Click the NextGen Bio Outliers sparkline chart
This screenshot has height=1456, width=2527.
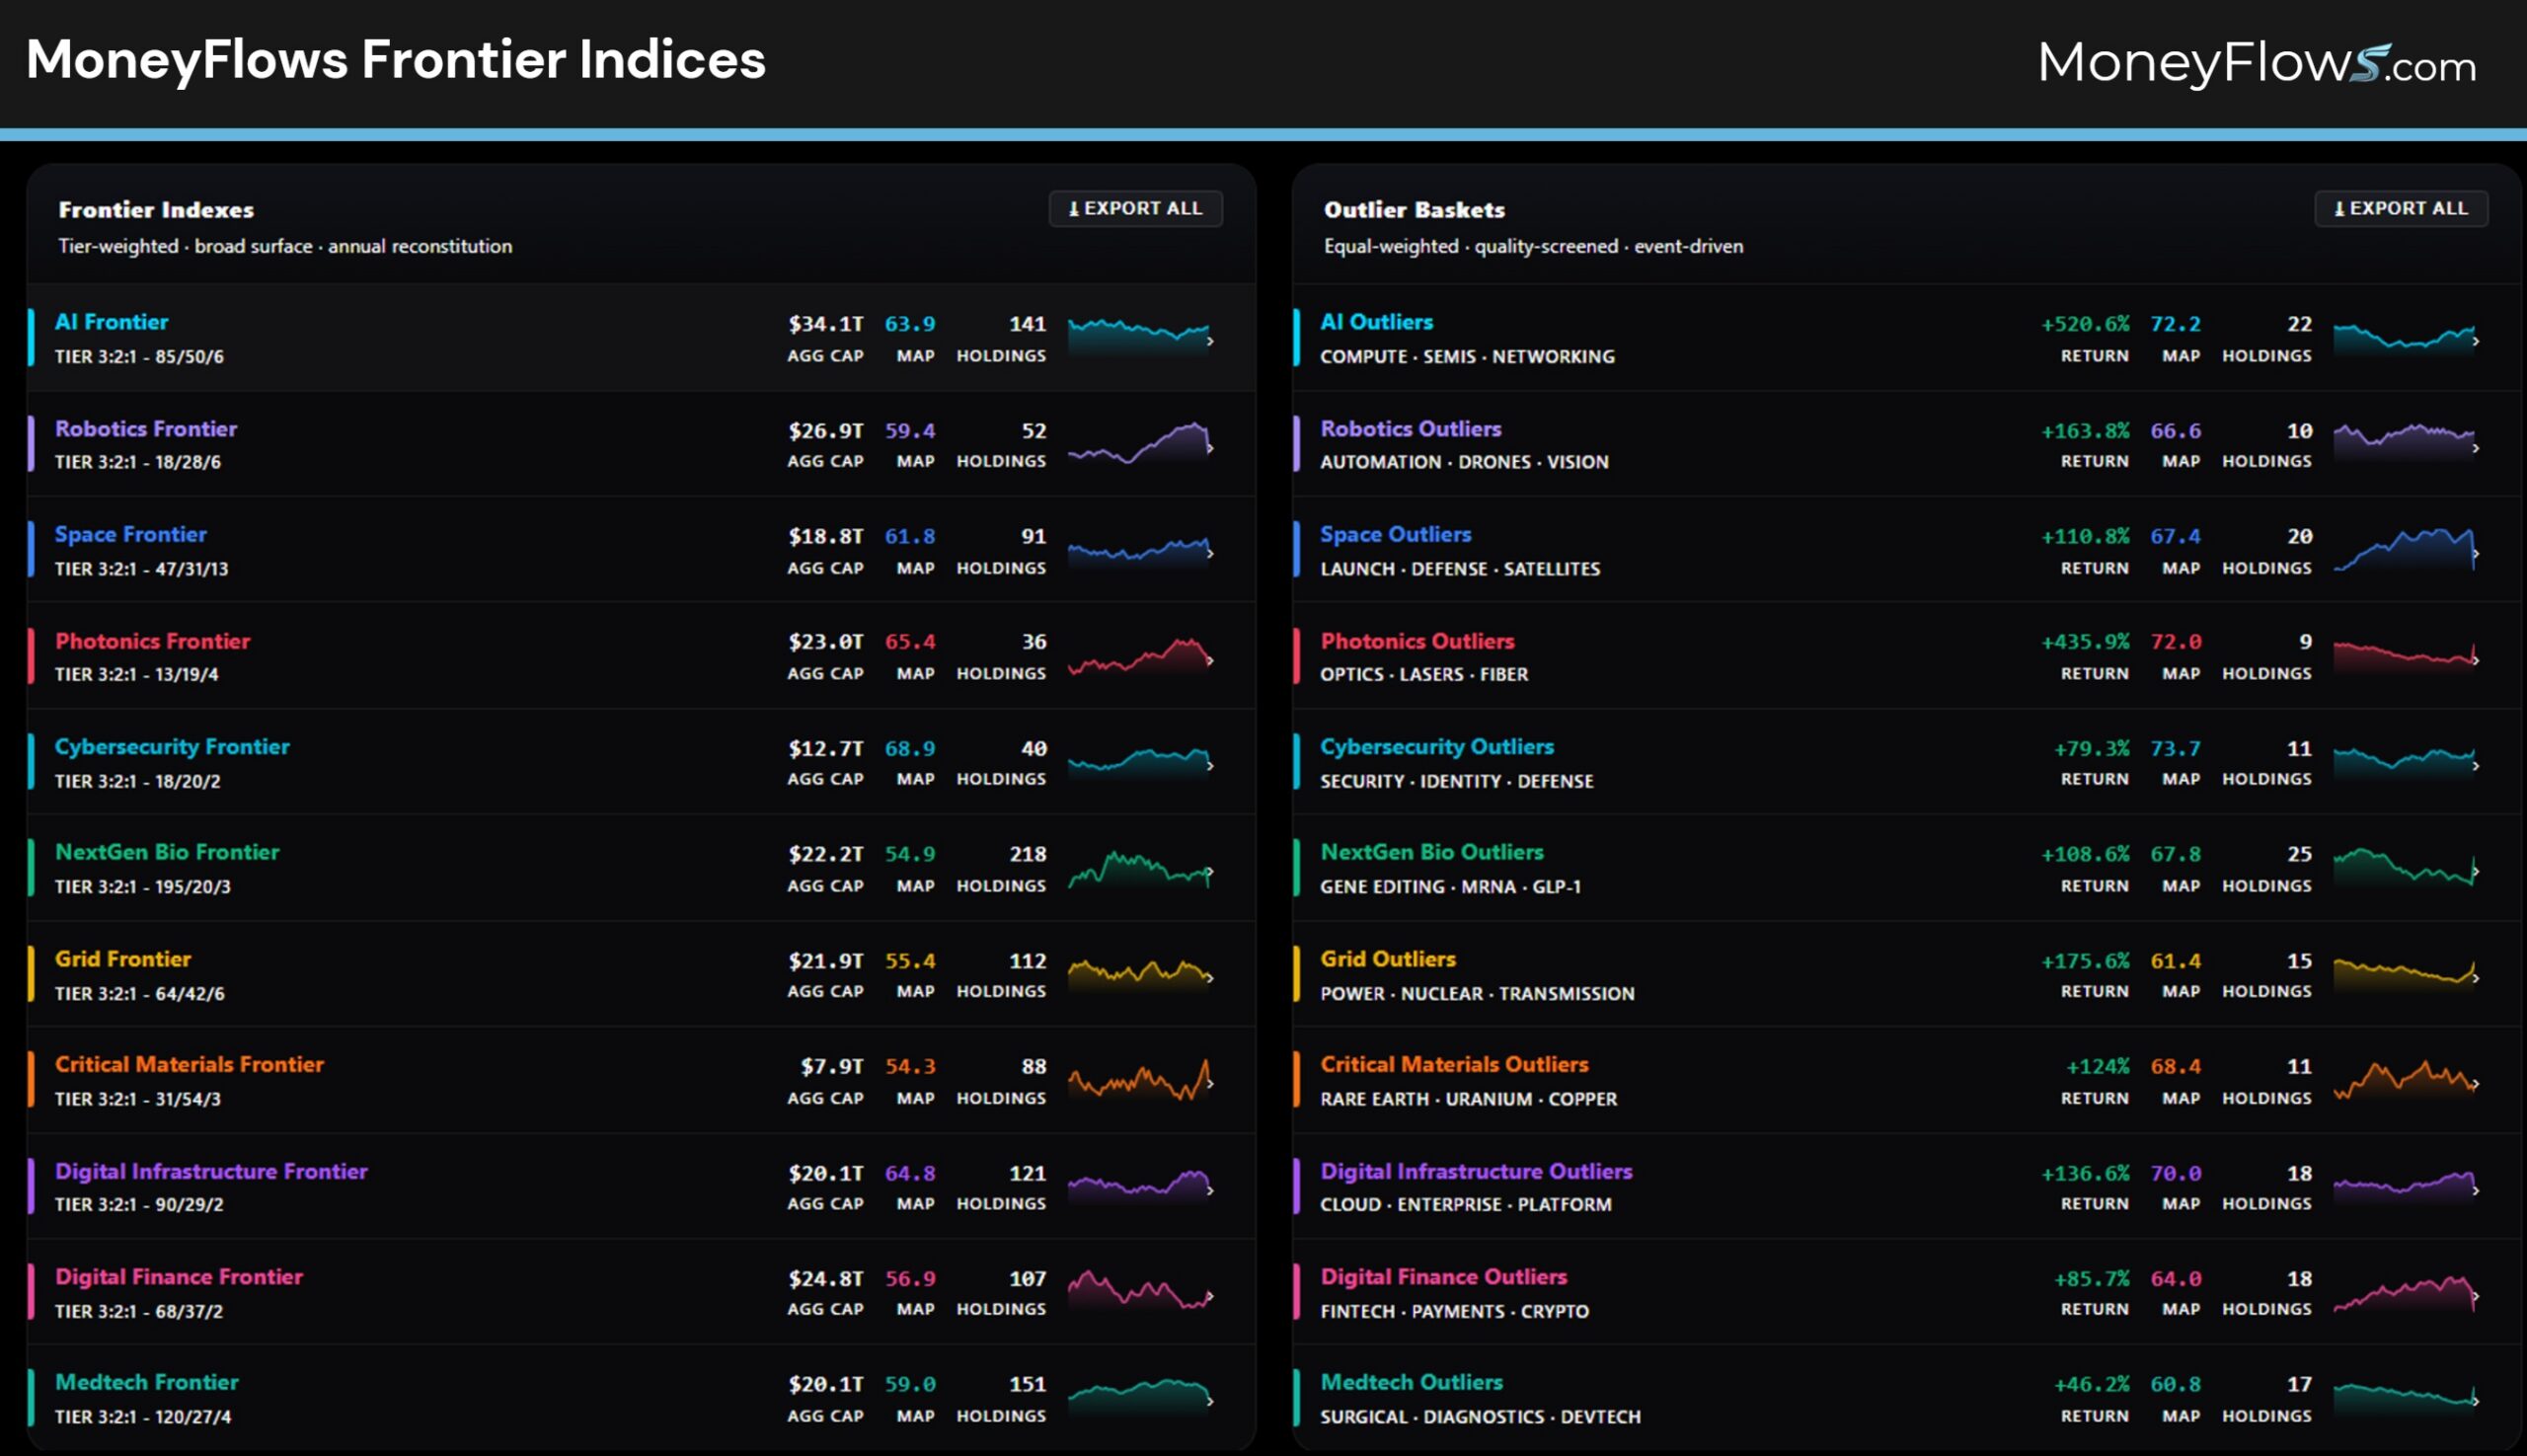point(2406,868)
